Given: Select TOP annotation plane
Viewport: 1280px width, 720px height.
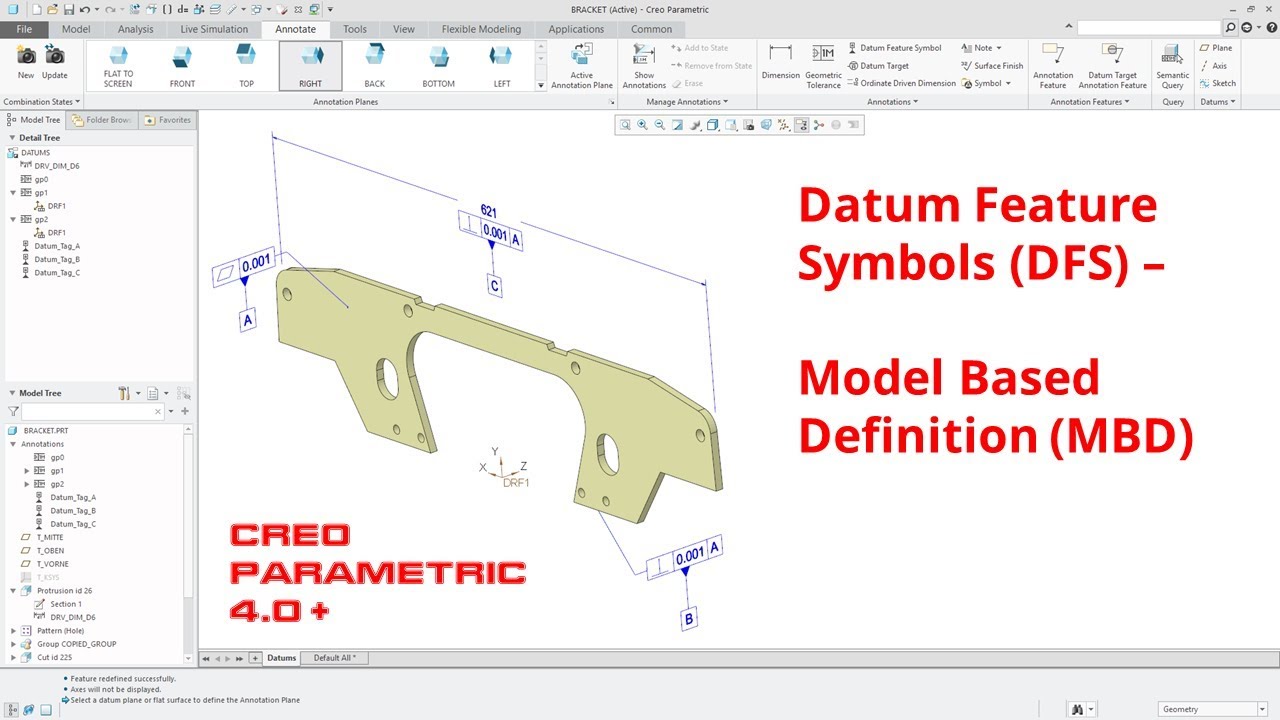Looking at the screenshot, I should pos(246,65).
